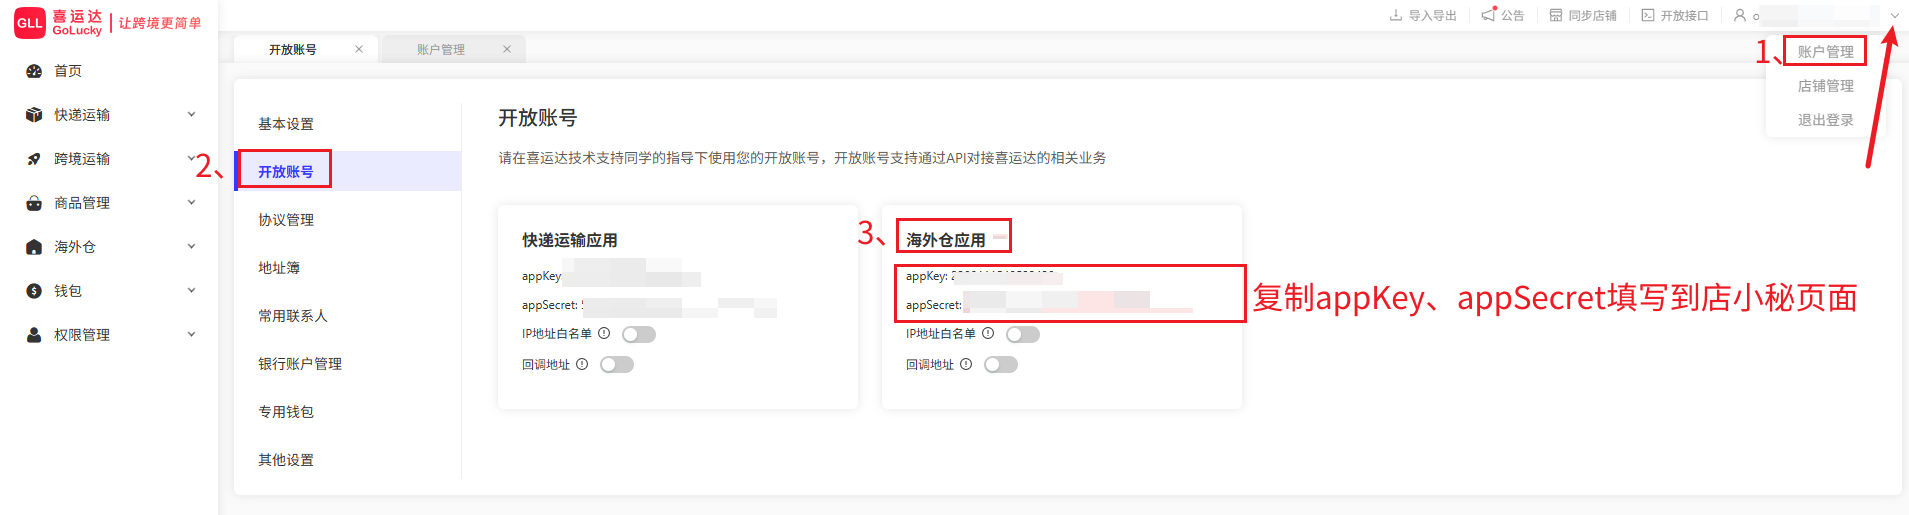Viewport: 1909px width, 515px height.
Task: Click the 同步店铺 store icon
Action: point(1556,15)
